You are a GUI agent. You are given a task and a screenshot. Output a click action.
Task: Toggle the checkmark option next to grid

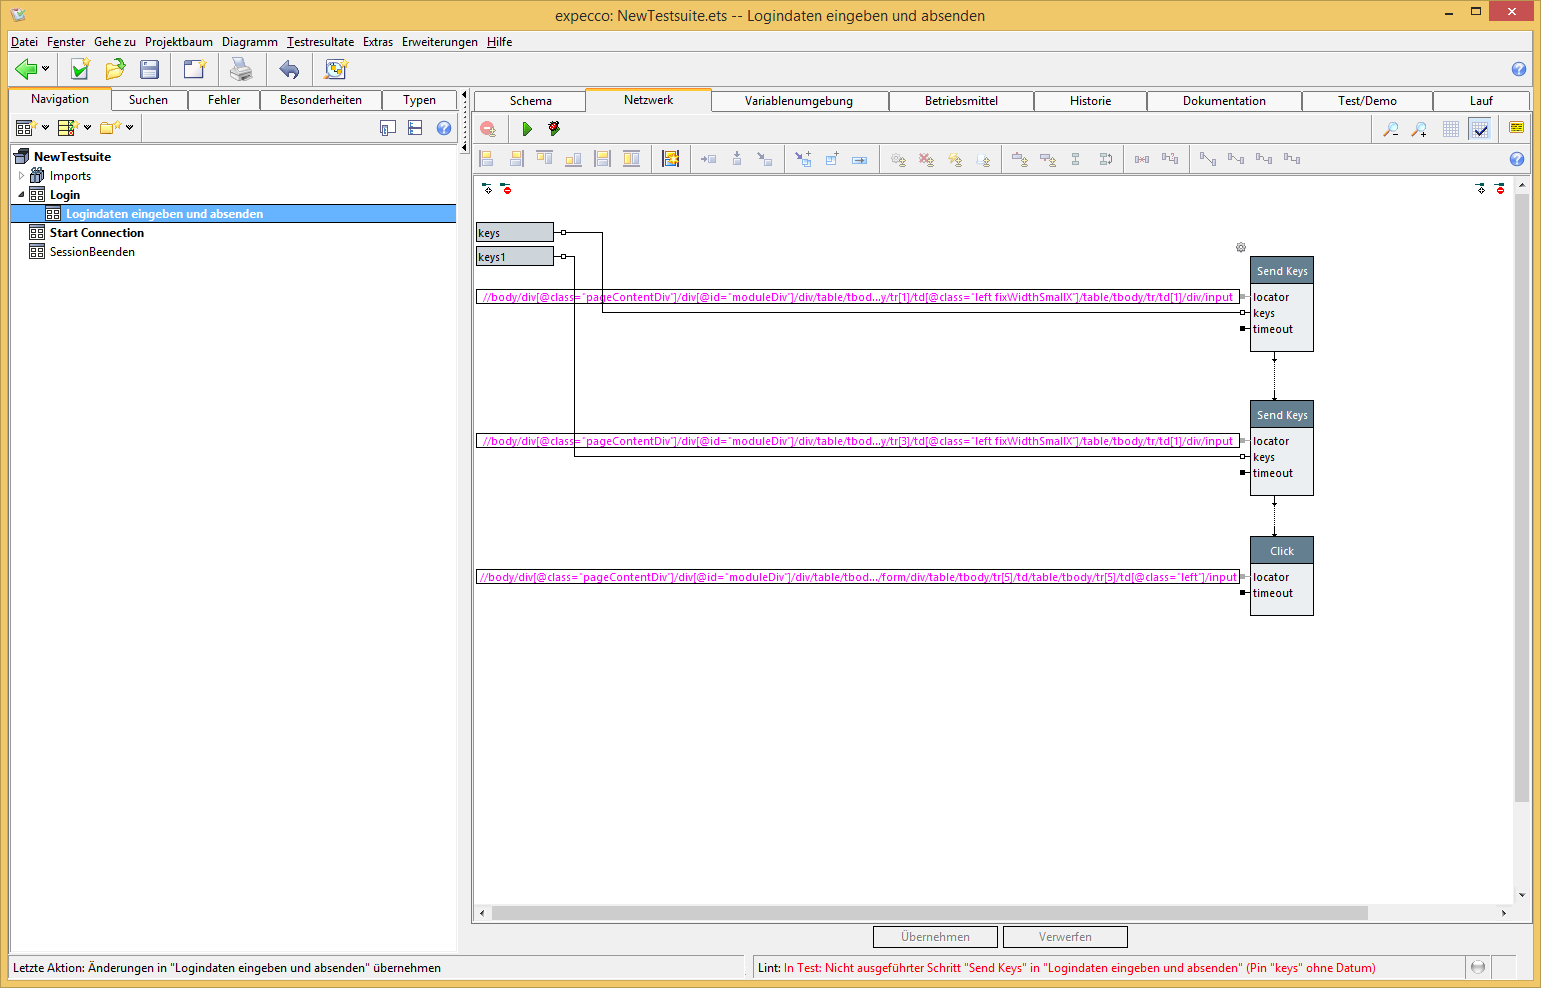point(1480,129)
